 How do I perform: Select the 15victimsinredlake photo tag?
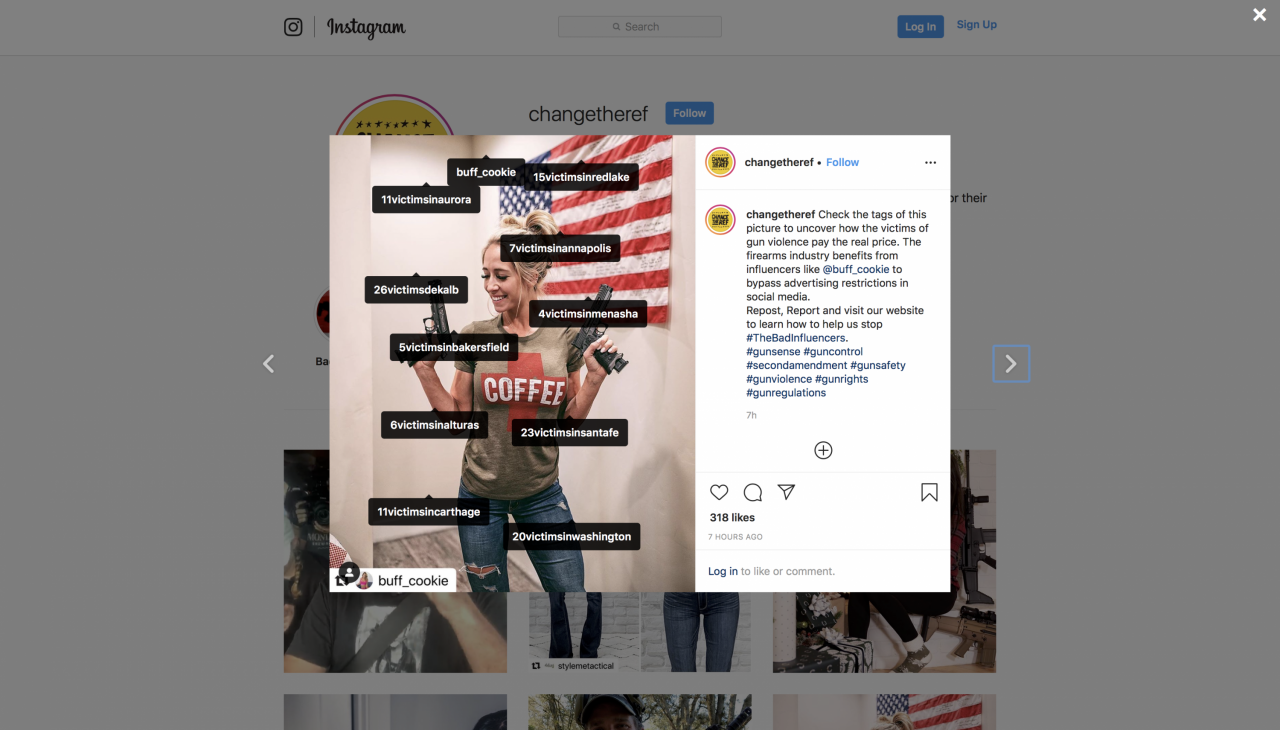581,177
